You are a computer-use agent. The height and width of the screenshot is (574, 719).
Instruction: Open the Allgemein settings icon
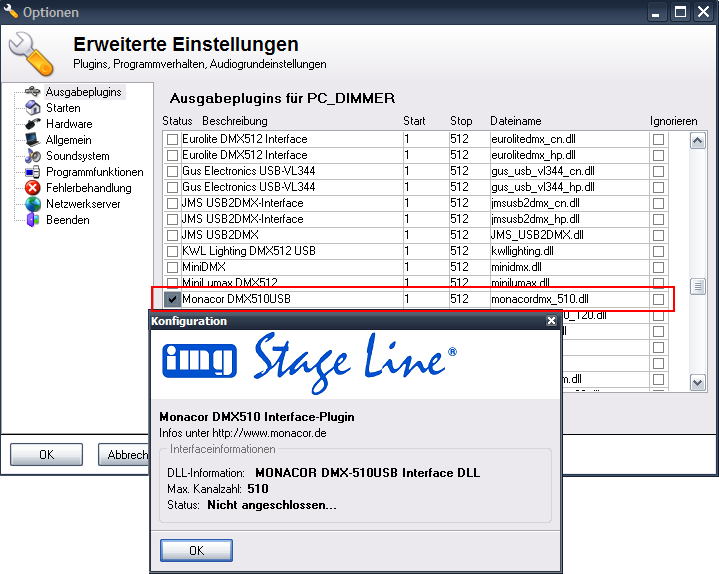coord(32,140)
